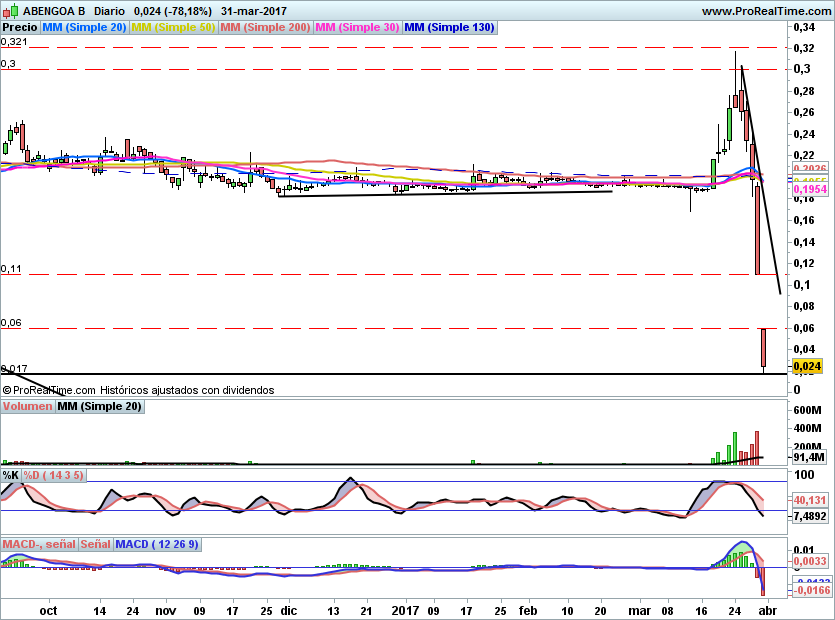Click the volume MM (Simple 20) label

[x=100, y=406]
